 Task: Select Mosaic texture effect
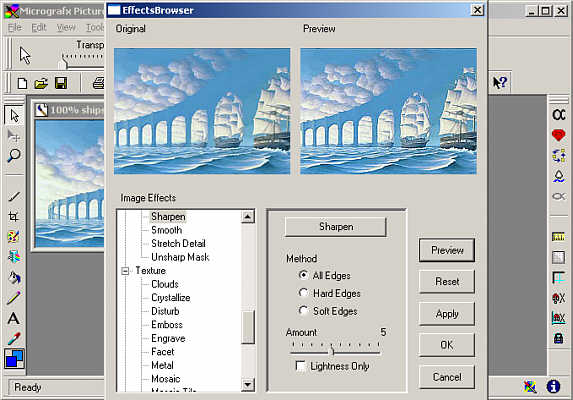click(x=166, y=379)
